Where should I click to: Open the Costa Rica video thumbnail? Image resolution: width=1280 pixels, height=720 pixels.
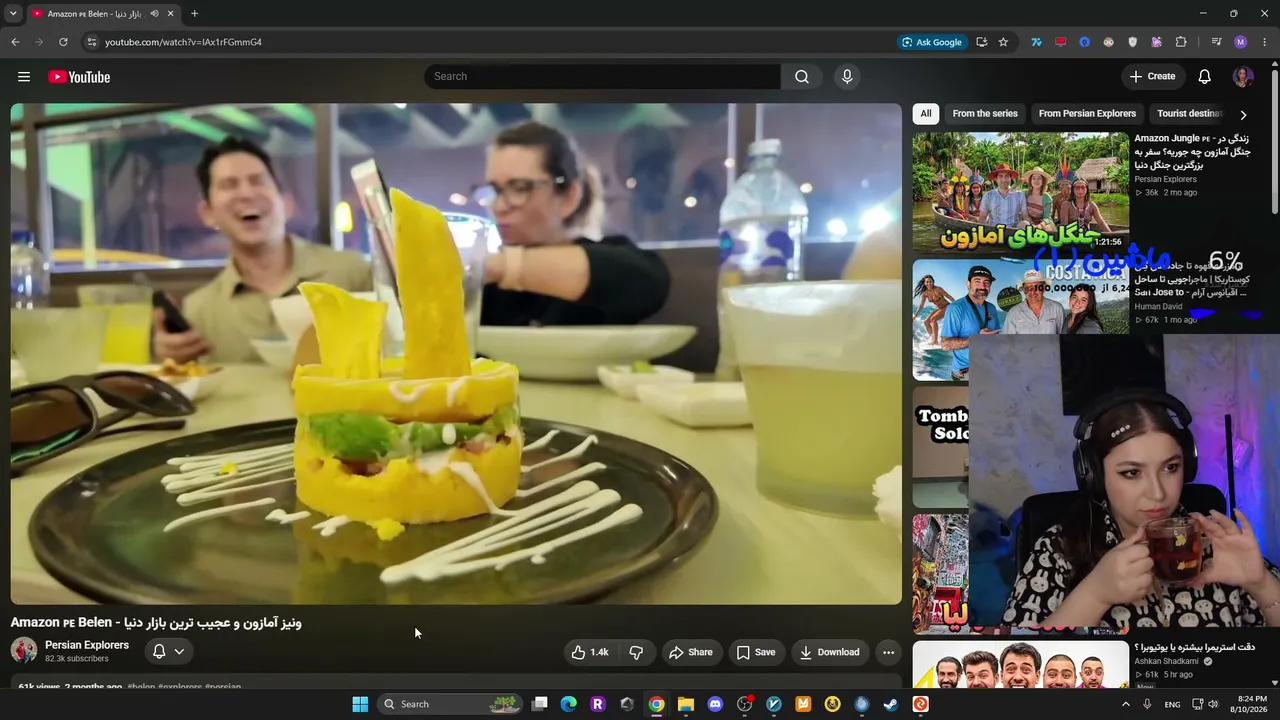1020,320
